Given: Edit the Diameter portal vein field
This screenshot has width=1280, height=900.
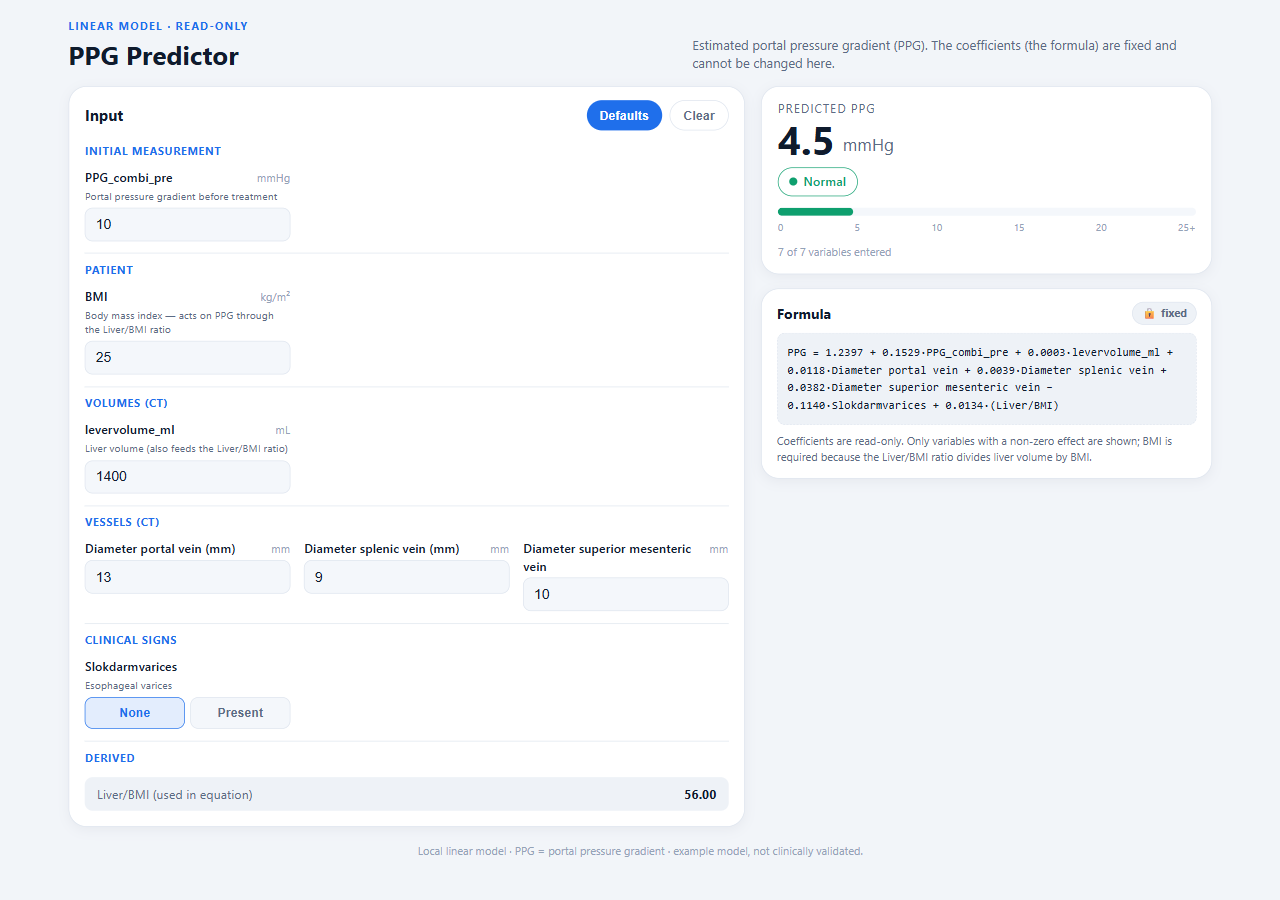Looking at the screenshot, I should pyautogui.click(x=188, y=577).
